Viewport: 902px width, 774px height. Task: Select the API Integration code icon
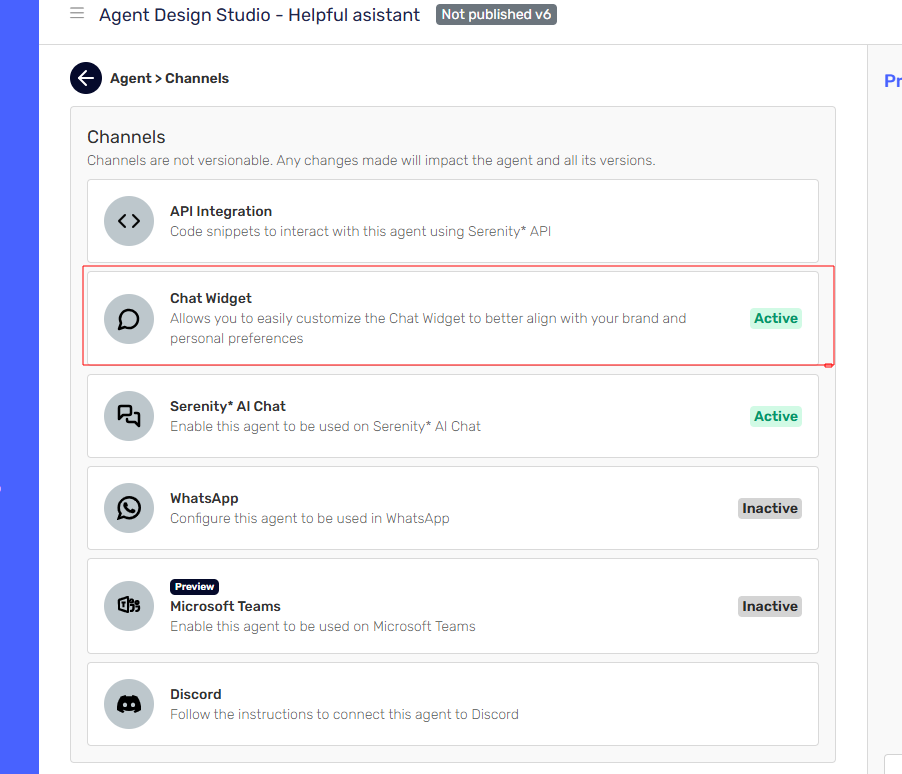[129, 220]
